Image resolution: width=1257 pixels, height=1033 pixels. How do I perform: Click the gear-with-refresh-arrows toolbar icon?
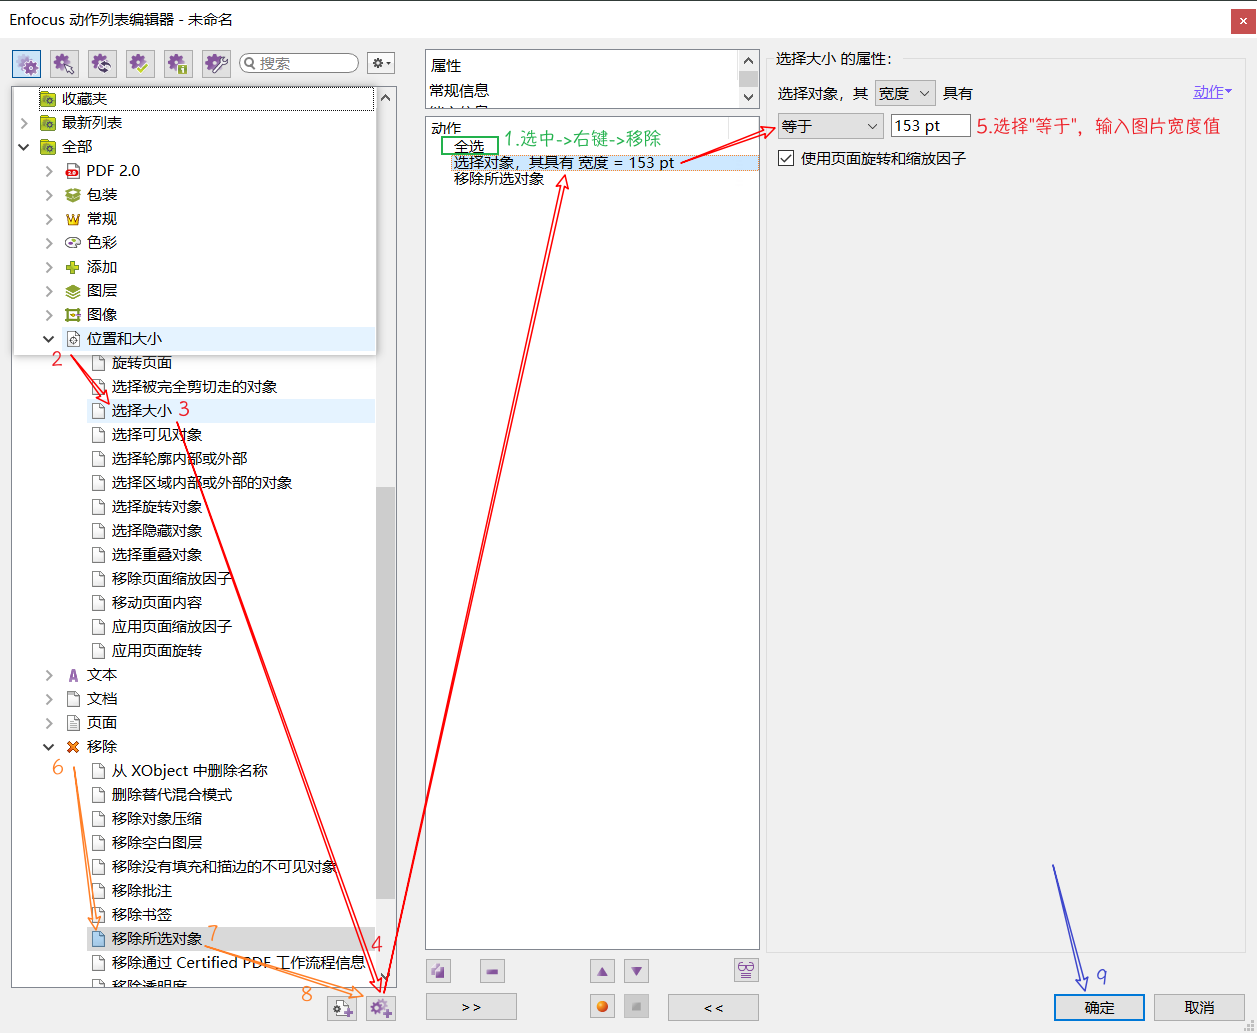coord(102,64)
